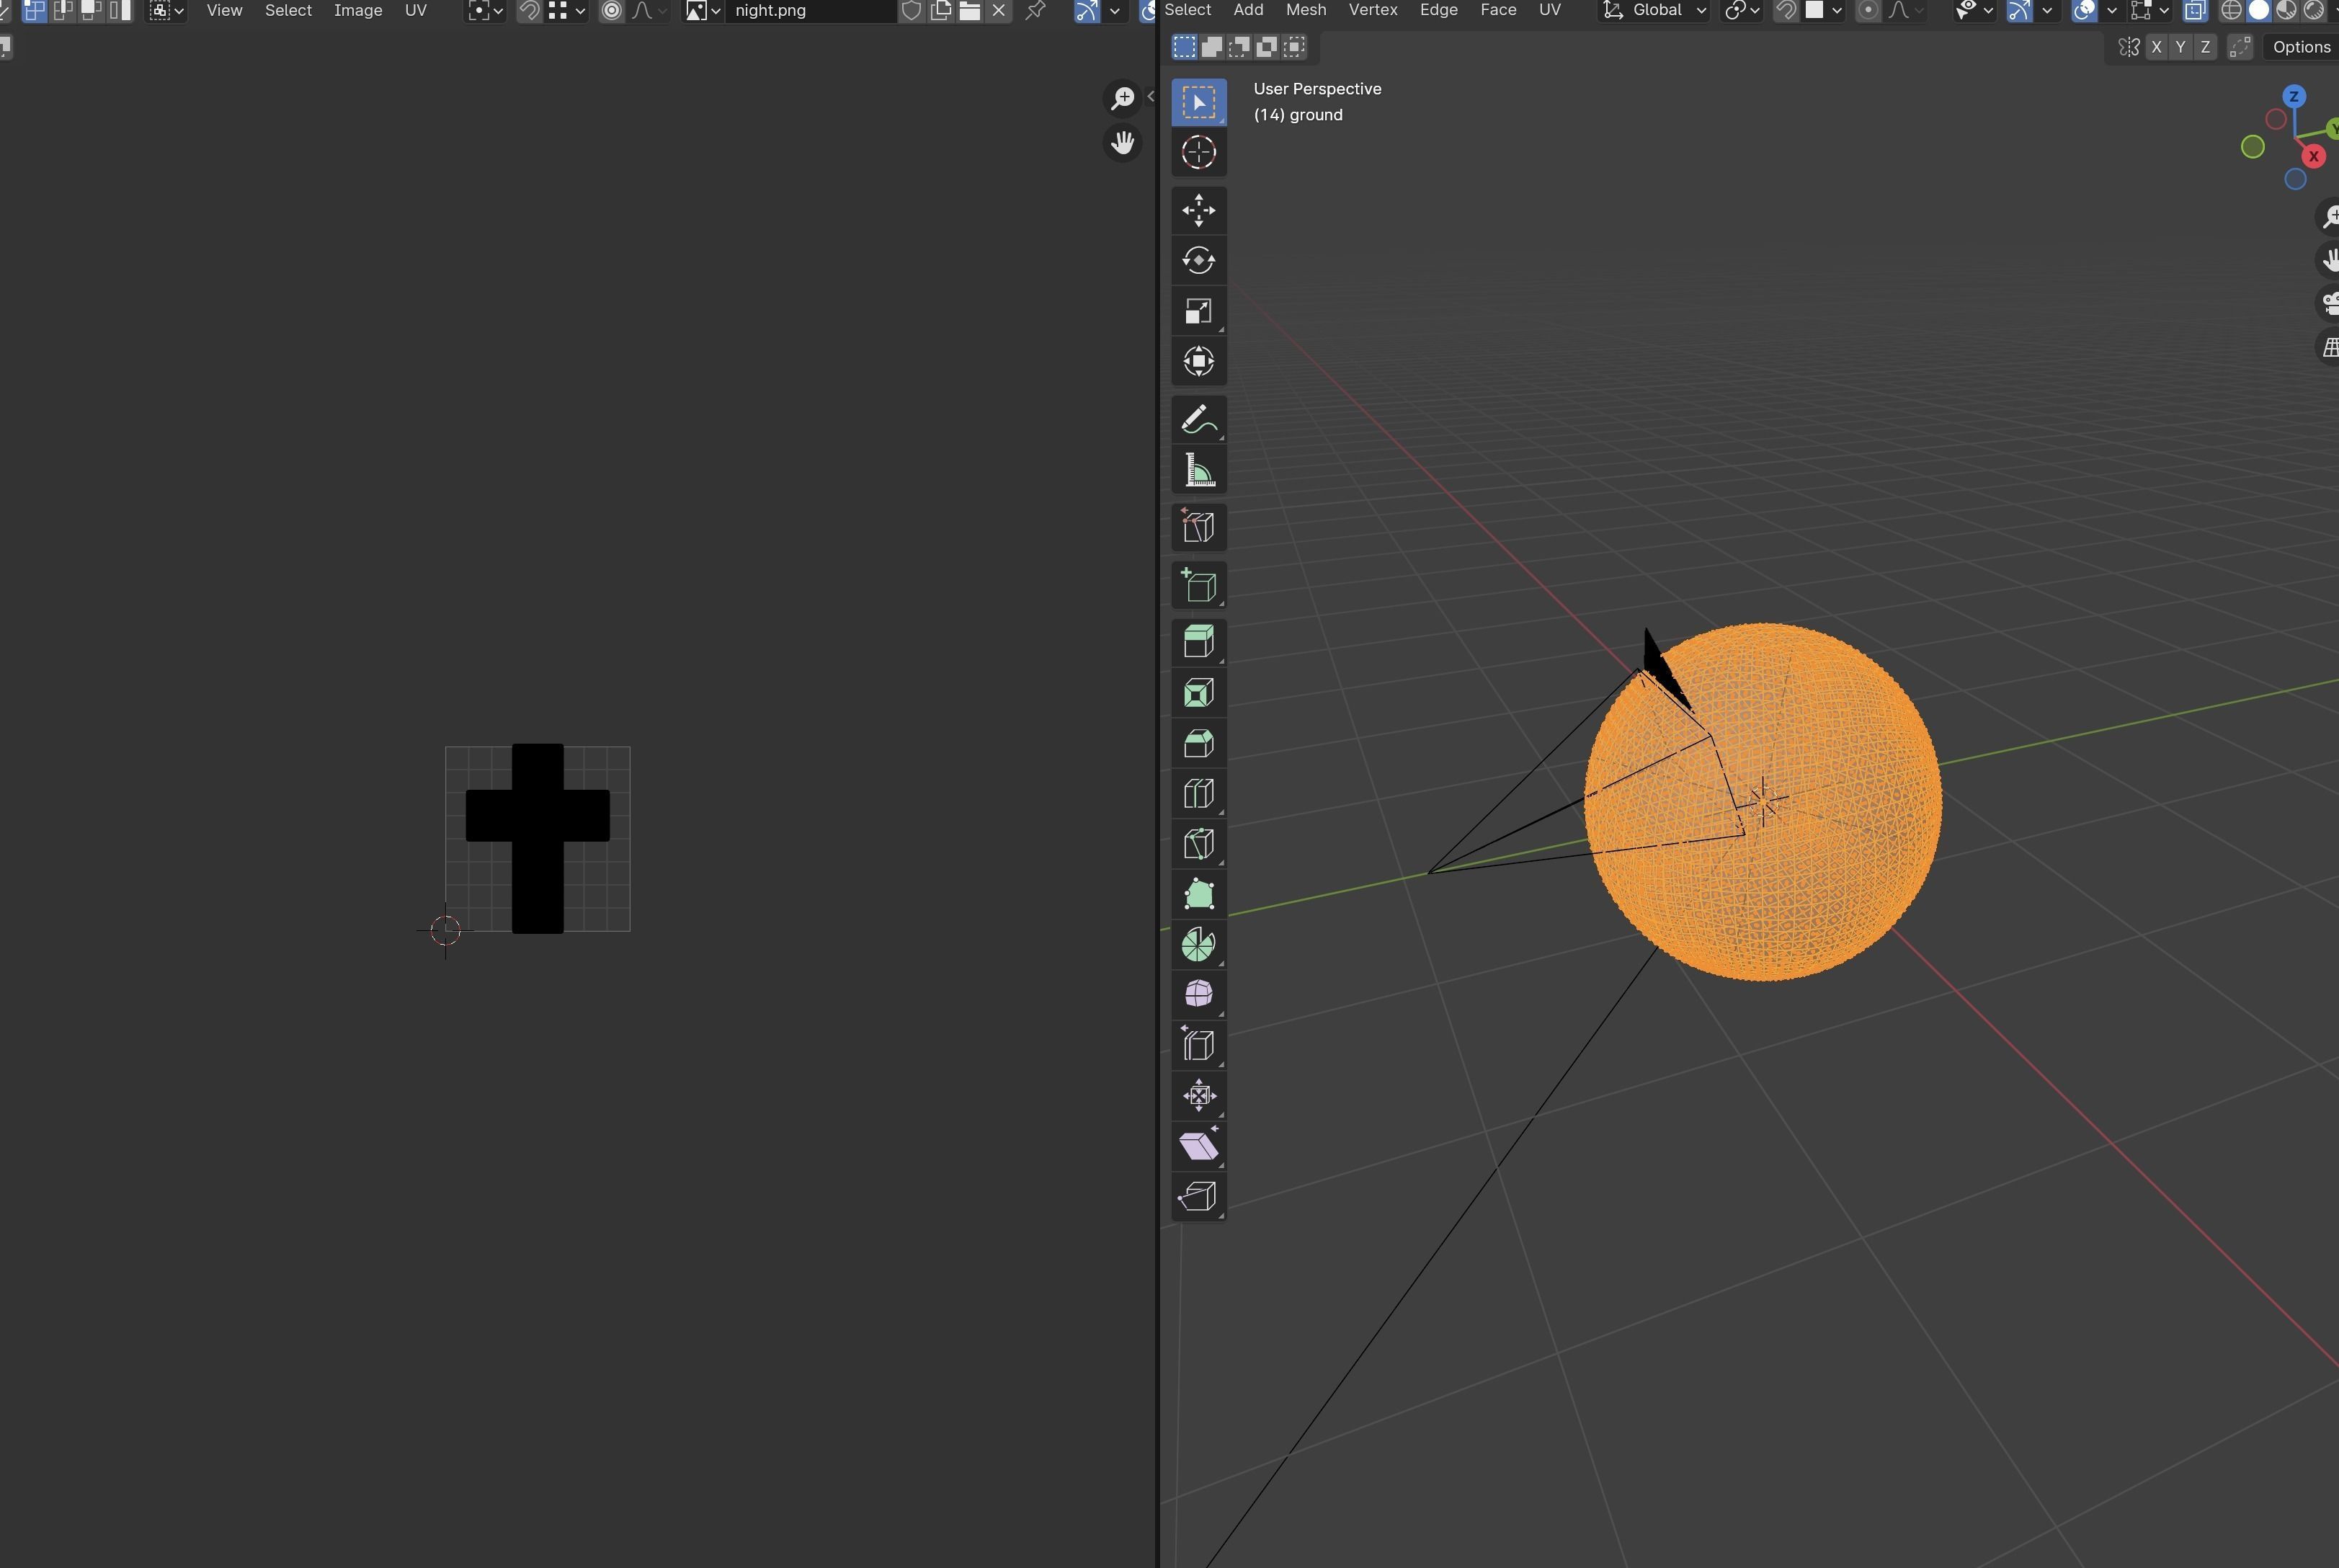Toggle snapping magnet in 3D viewport
The image size is (2339, 1568).
(1785, 11)
